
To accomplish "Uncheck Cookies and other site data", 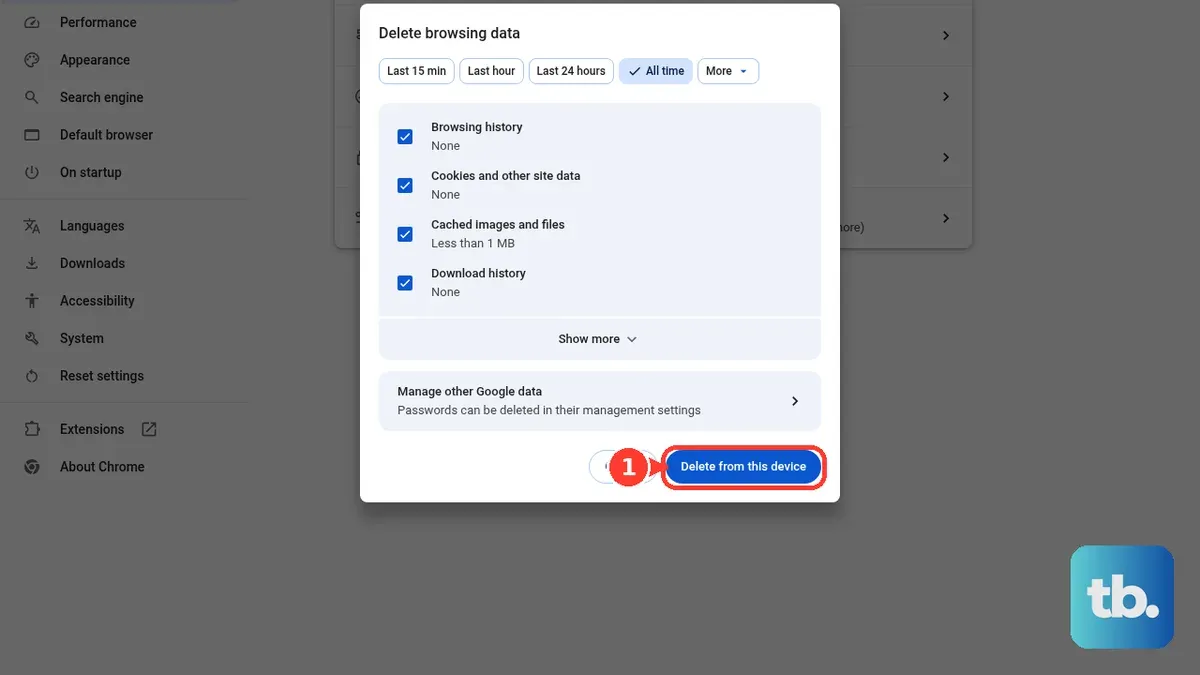I will (405, 185).
